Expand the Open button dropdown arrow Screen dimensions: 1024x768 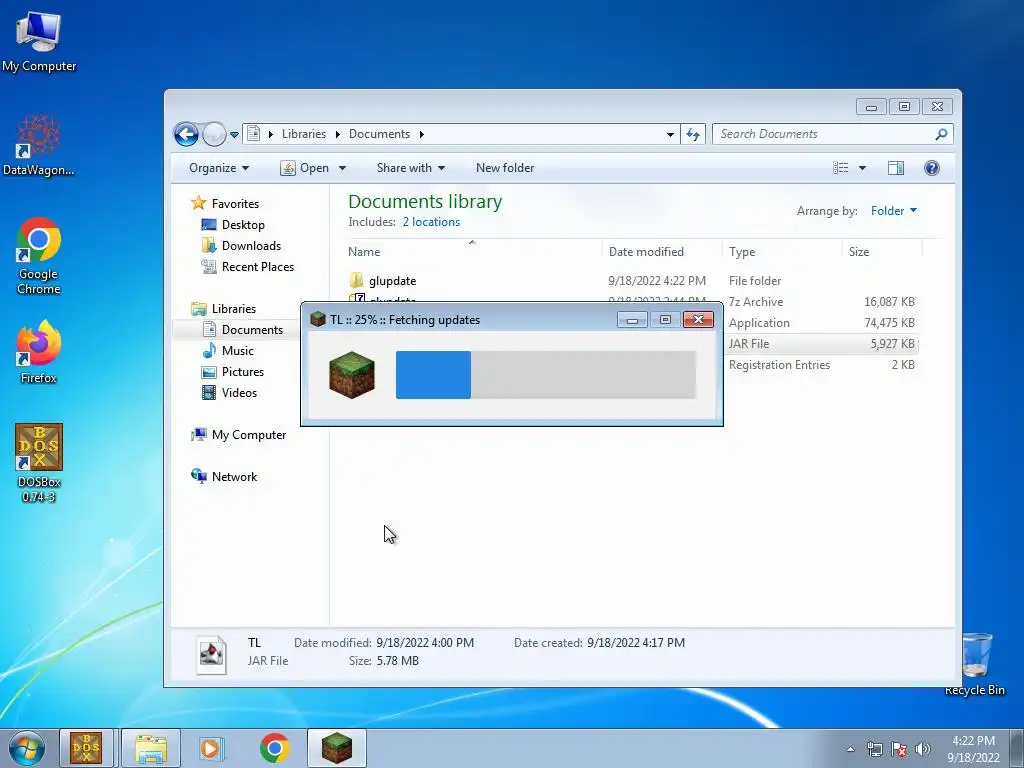coord(342,168)
